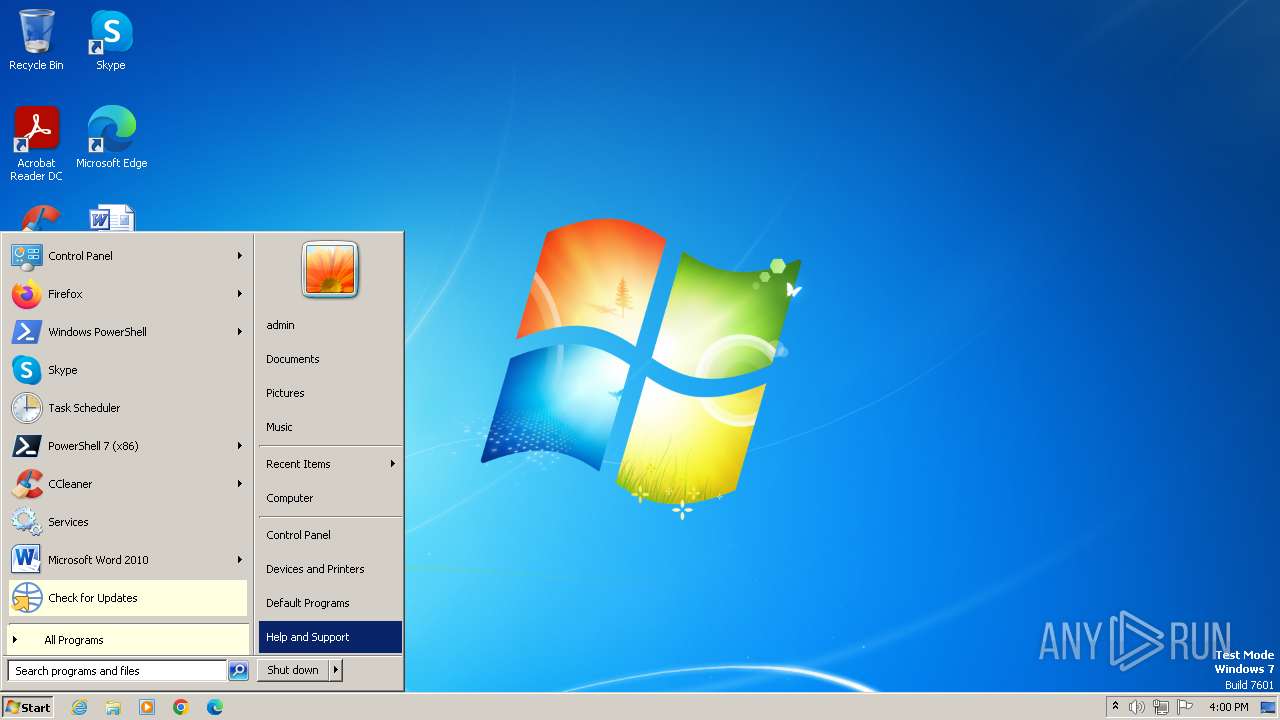
Task: Select Check for Updates in Start menu
Action: click(128, 598)
